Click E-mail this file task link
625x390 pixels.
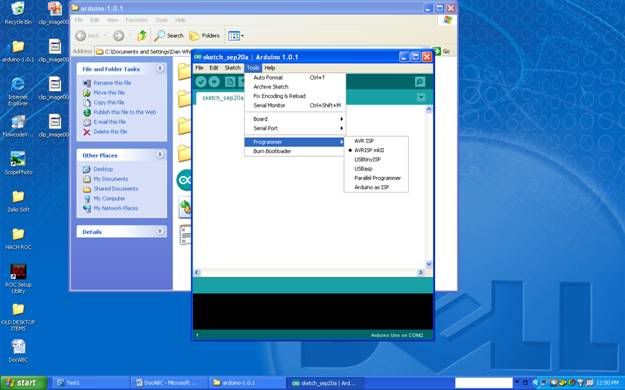[110, 122]
